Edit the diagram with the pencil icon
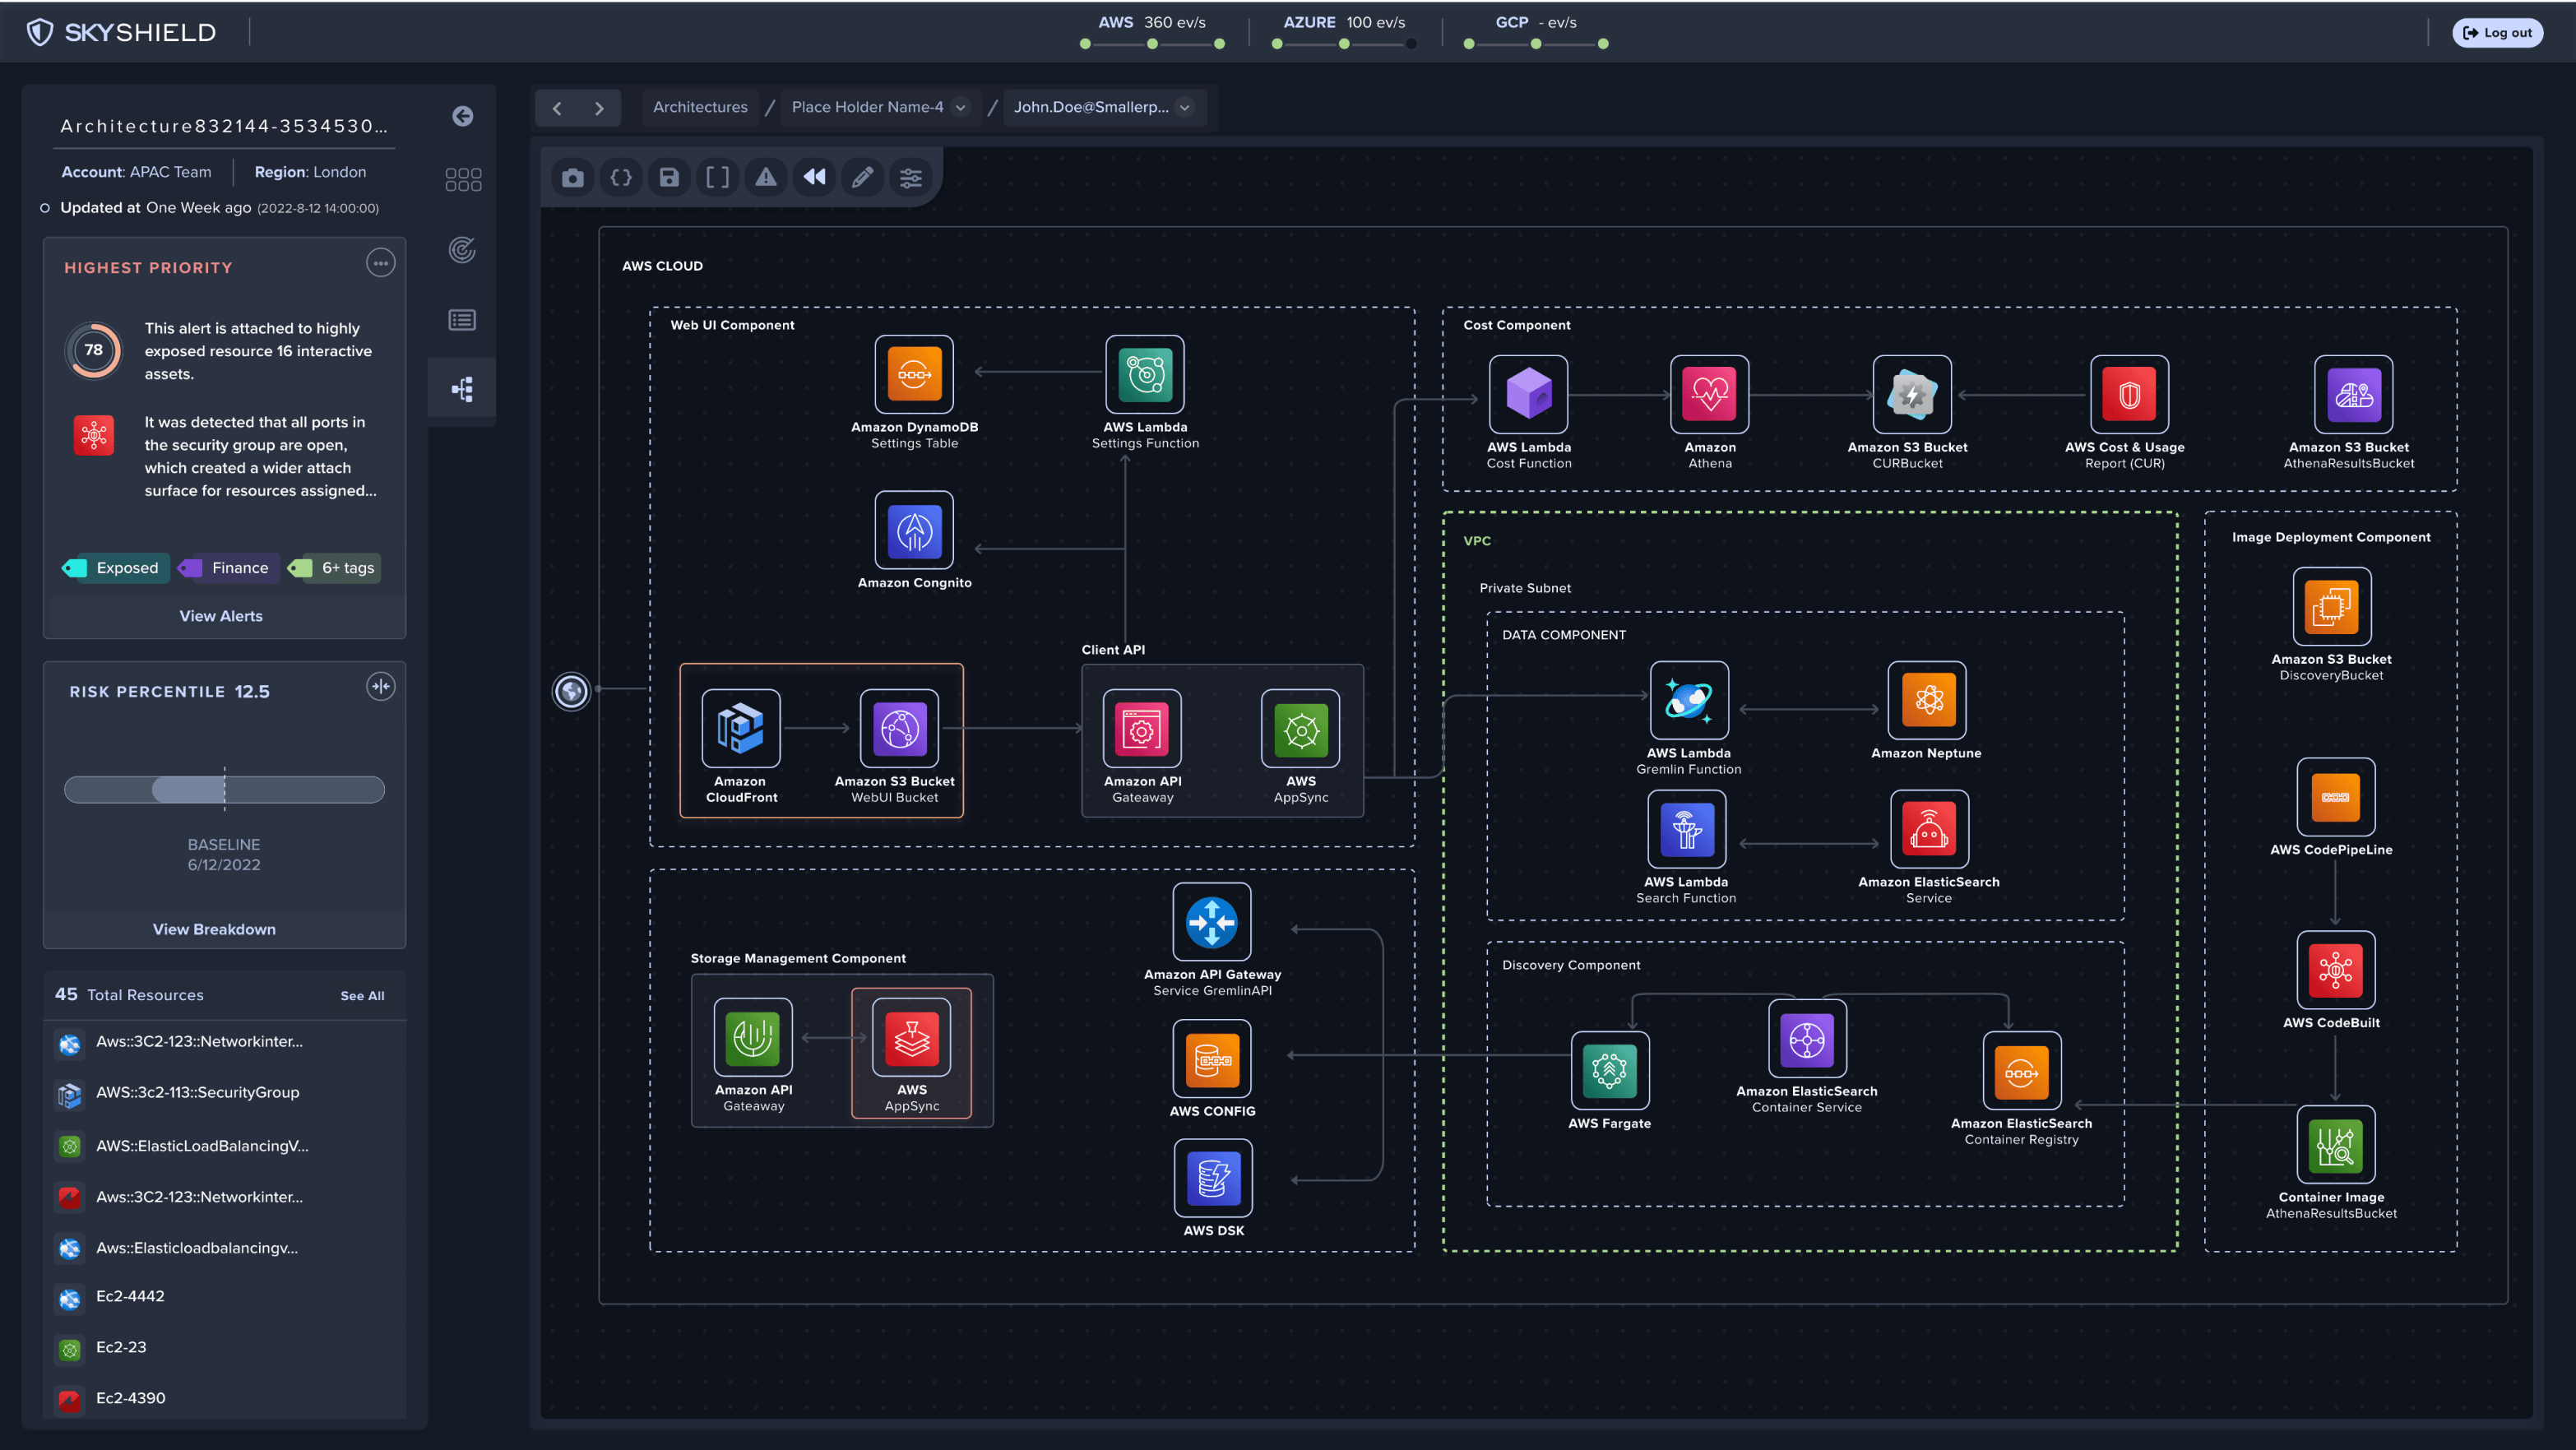Viewport: 2576px width, 1450px height. [x=862, y=177]
